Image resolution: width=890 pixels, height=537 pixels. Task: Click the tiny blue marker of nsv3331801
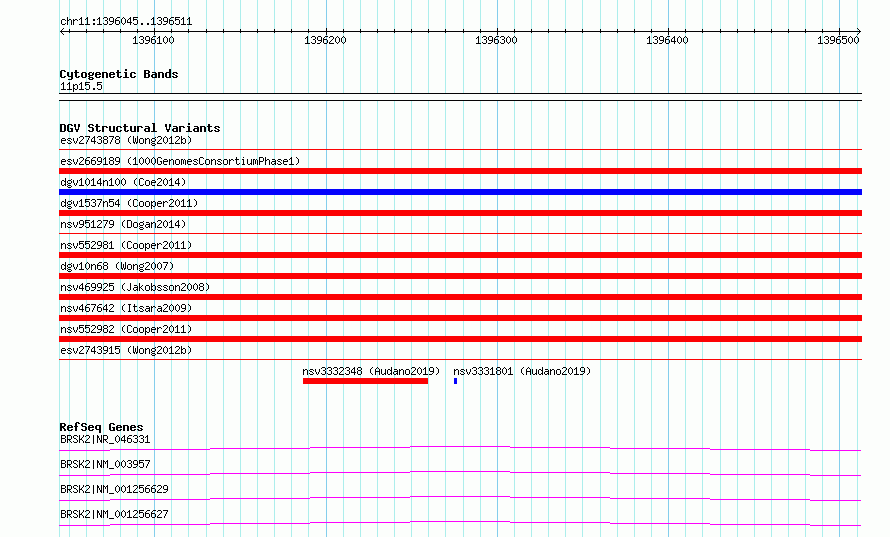(x=455, y=381)
